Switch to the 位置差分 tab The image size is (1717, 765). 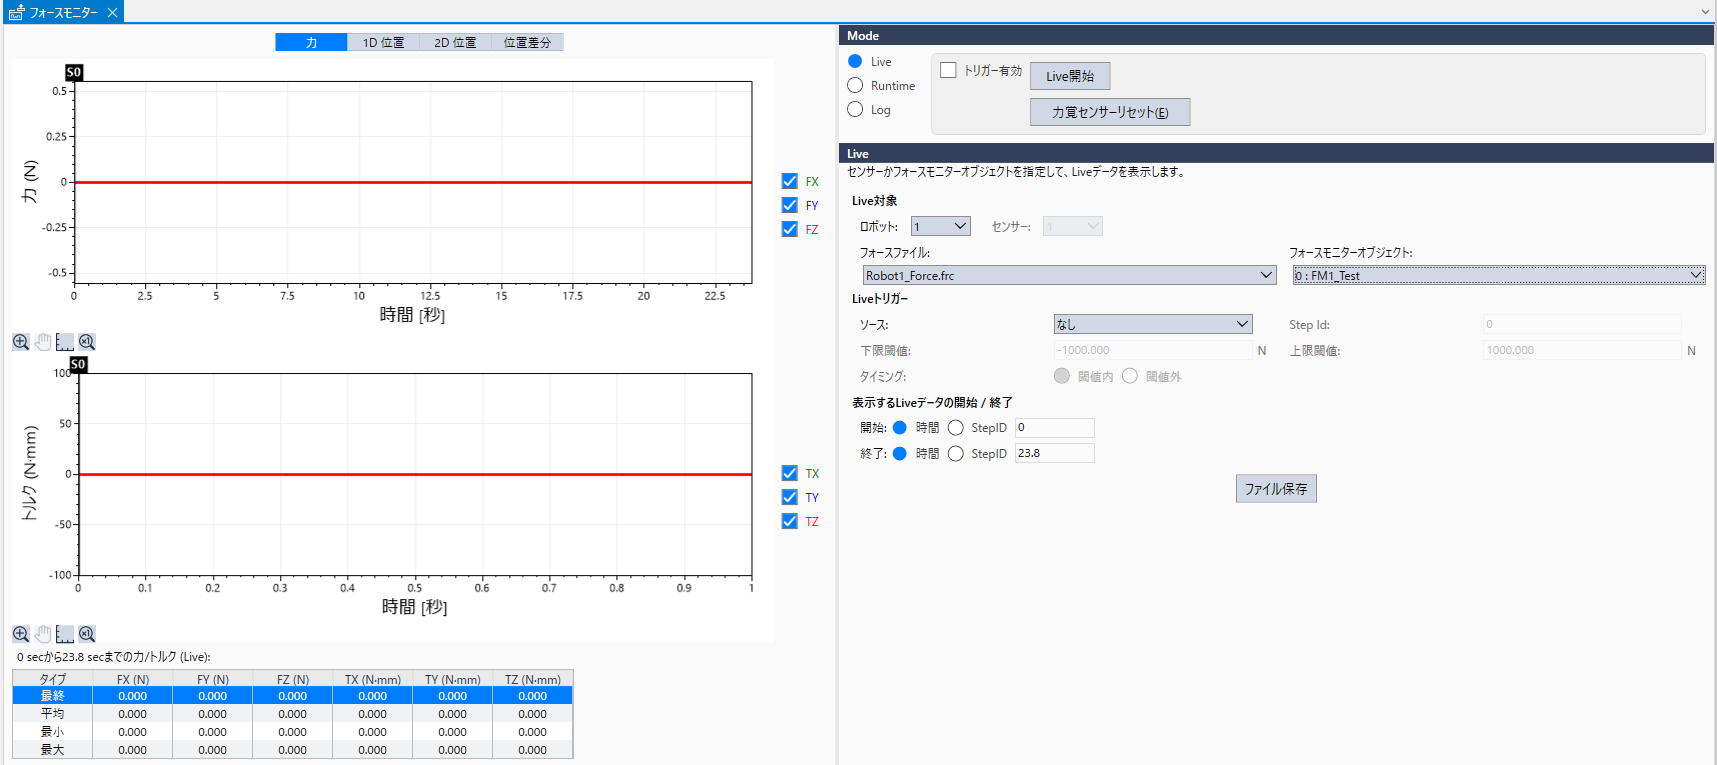point(527,42)
